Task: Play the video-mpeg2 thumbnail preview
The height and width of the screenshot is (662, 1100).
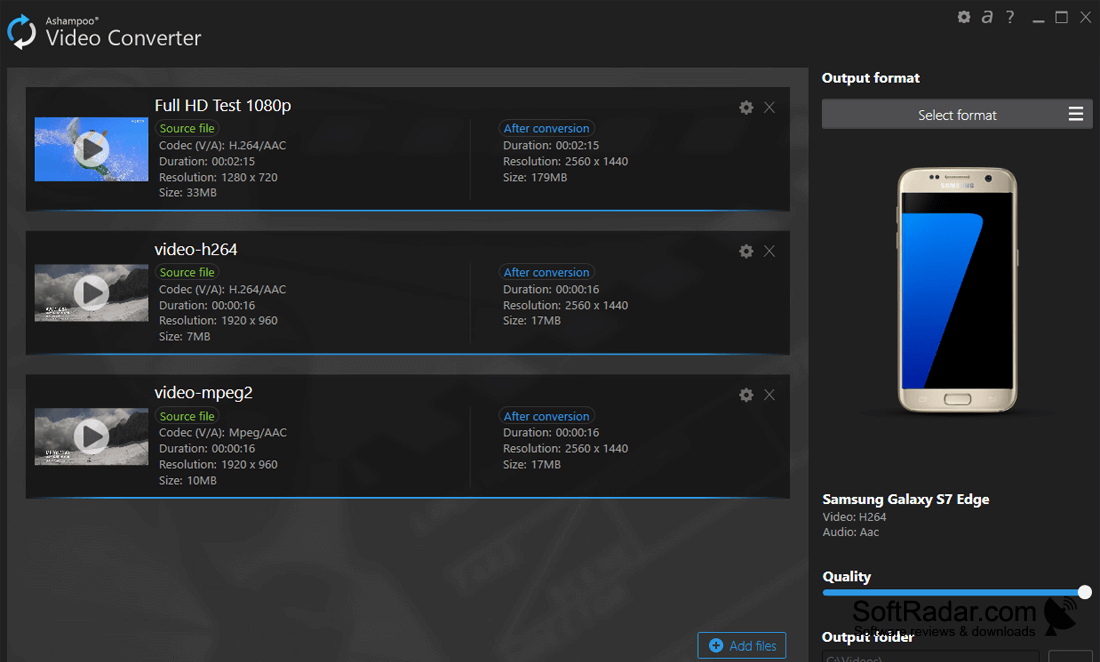Action: coord(91,436)
